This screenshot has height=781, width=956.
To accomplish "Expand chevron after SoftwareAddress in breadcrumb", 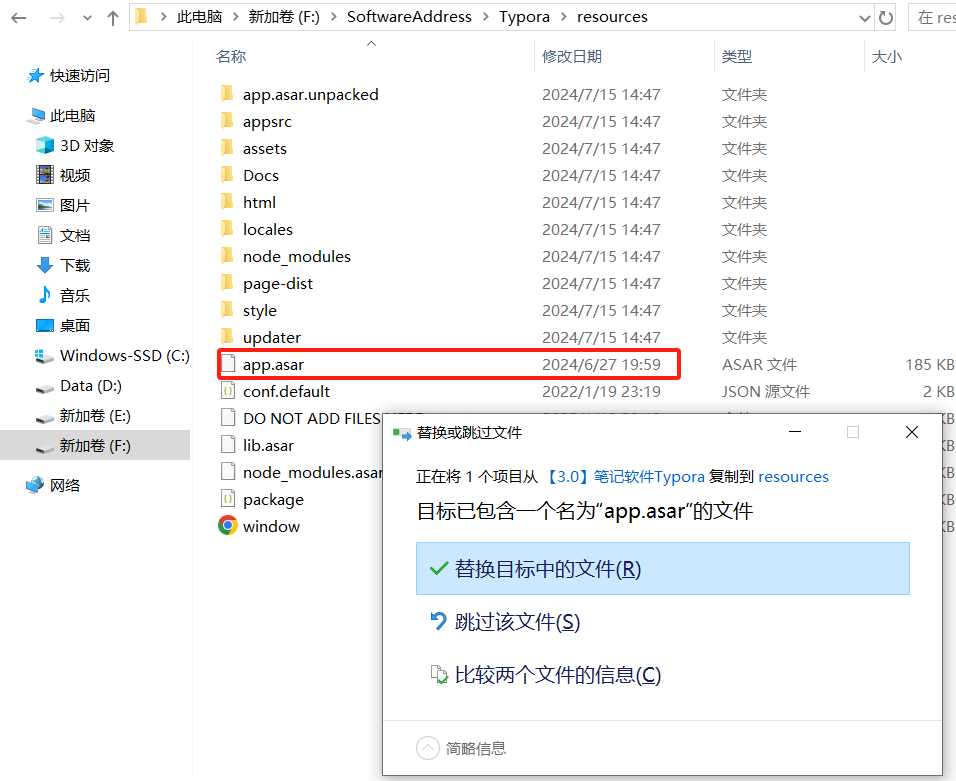I will pos(485,17).
